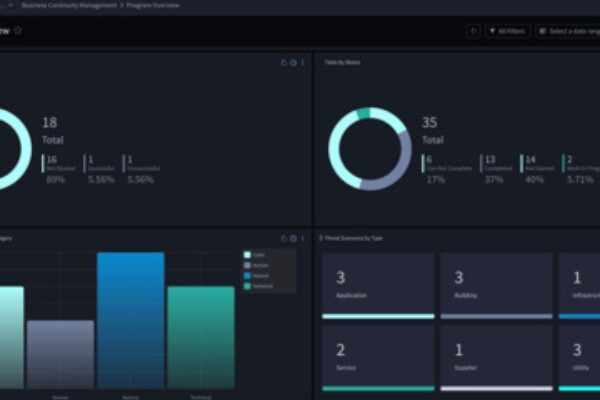
Task: Expand the dropdown left of the breadcrumb
Action: coord(5,6)
